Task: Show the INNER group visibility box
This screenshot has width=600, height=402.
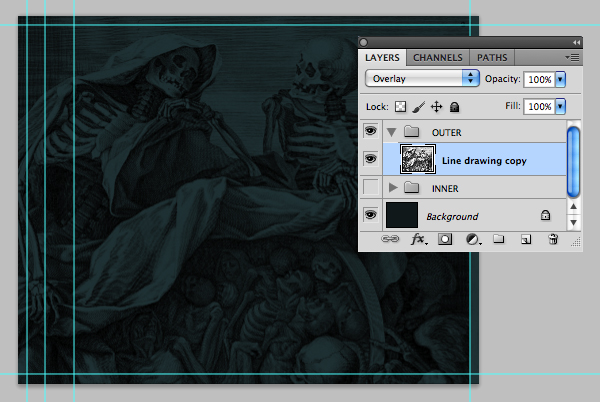Action: (x=370, y=187)
